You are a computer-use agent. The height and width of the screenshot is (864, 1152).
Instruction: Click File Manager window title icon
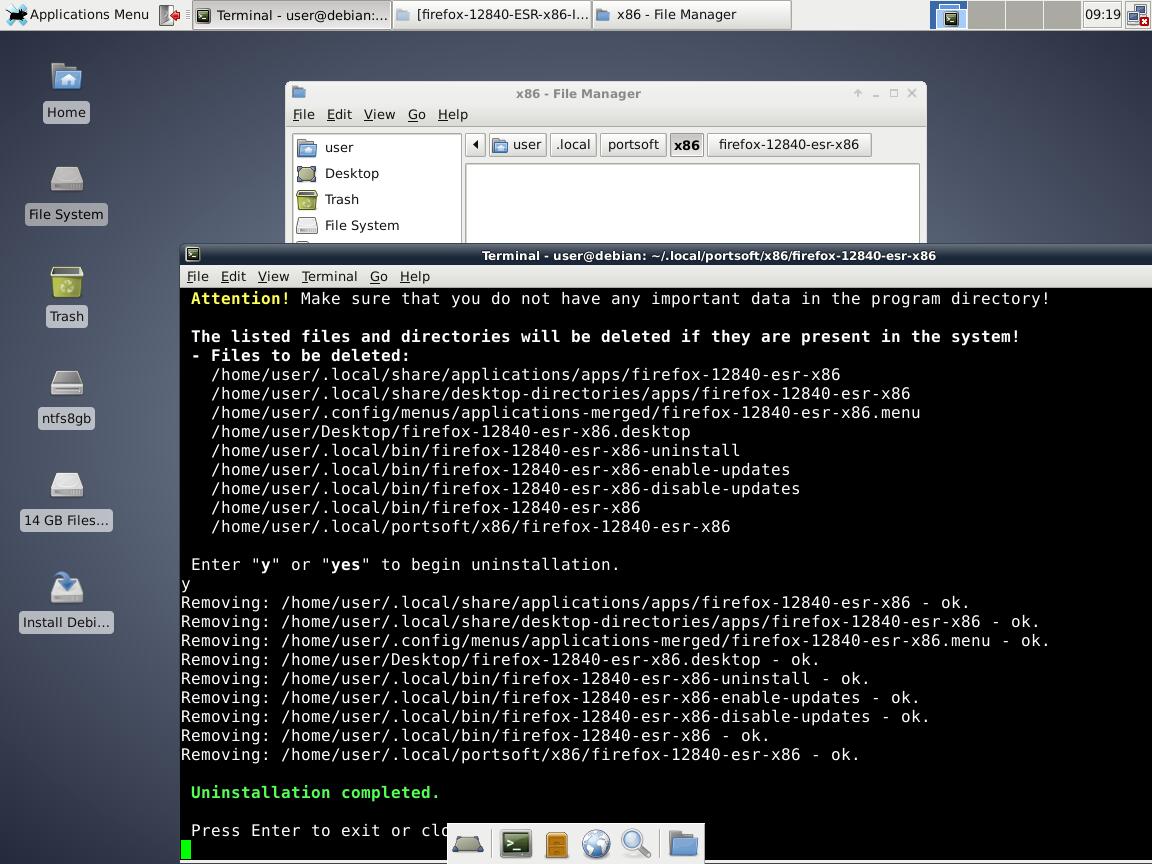(x=298, y=93)
